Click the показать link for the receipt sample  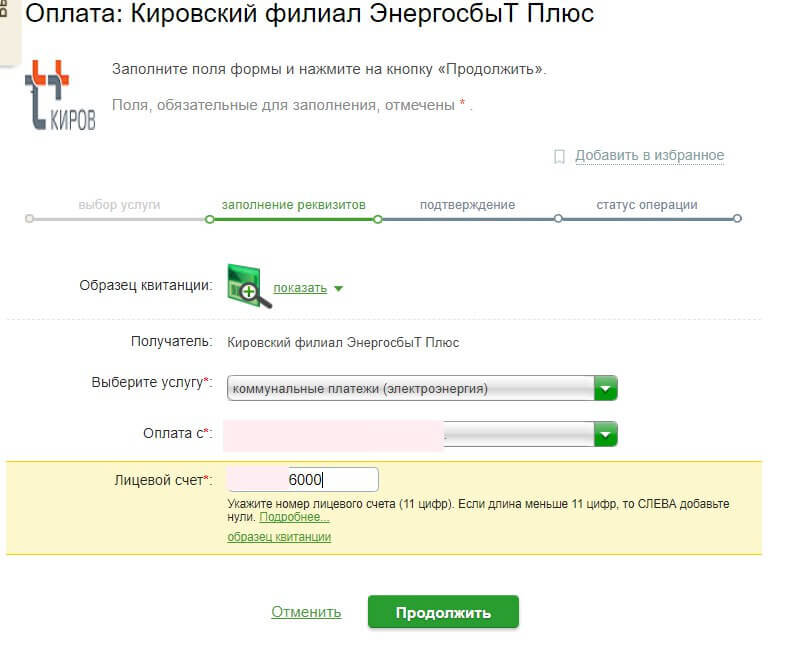300,288
